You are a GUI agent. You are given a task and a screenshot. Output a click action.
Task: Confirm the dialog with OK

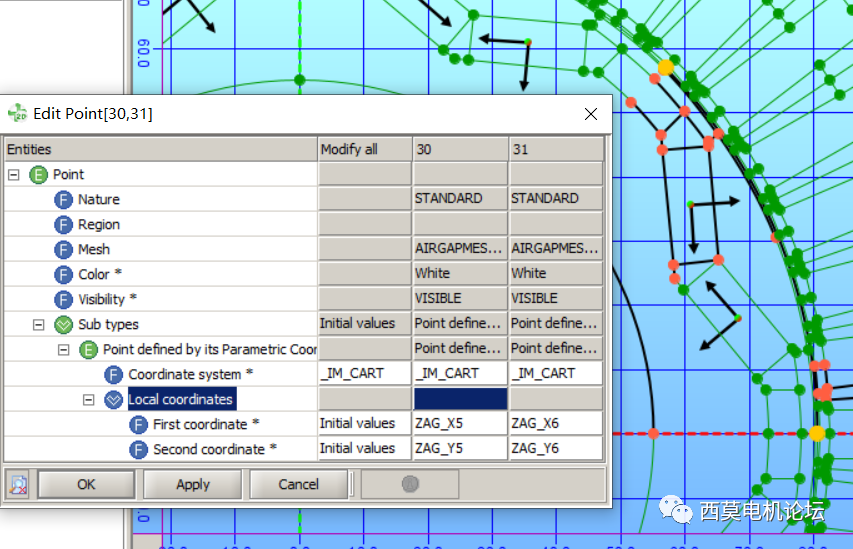(x=86, y=484)
